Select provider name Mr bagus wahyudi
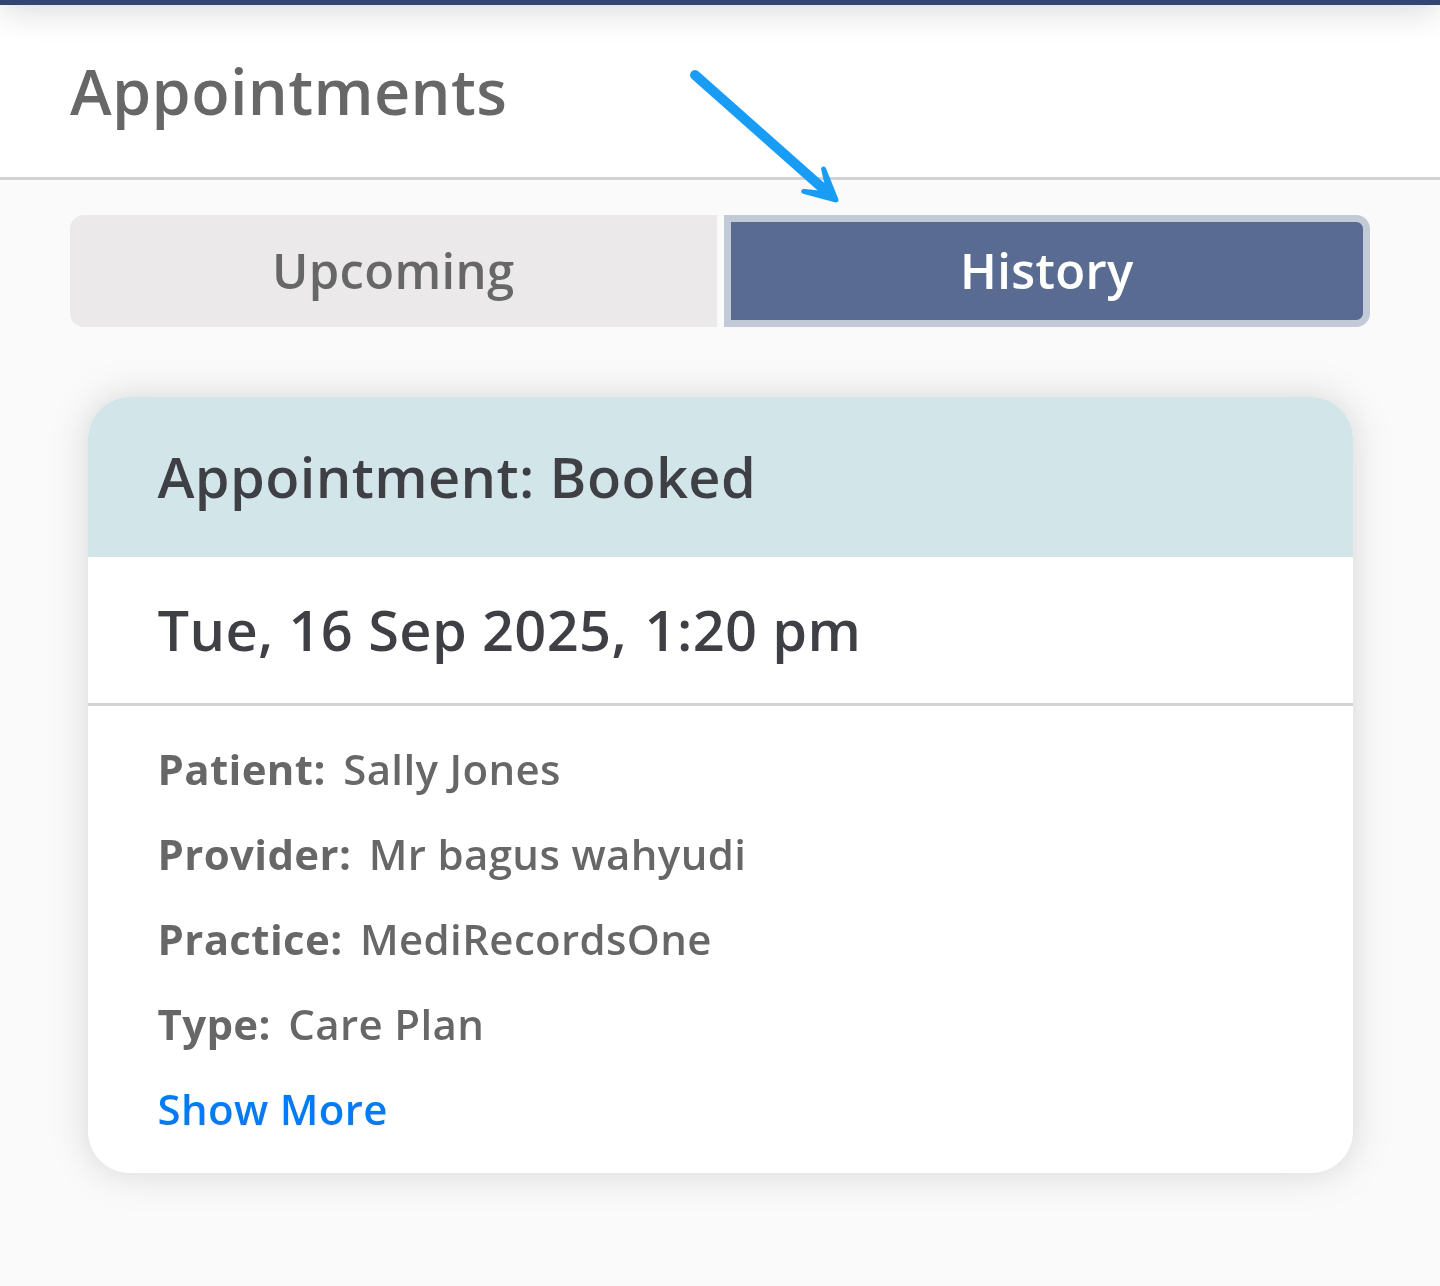 [557, 856]
